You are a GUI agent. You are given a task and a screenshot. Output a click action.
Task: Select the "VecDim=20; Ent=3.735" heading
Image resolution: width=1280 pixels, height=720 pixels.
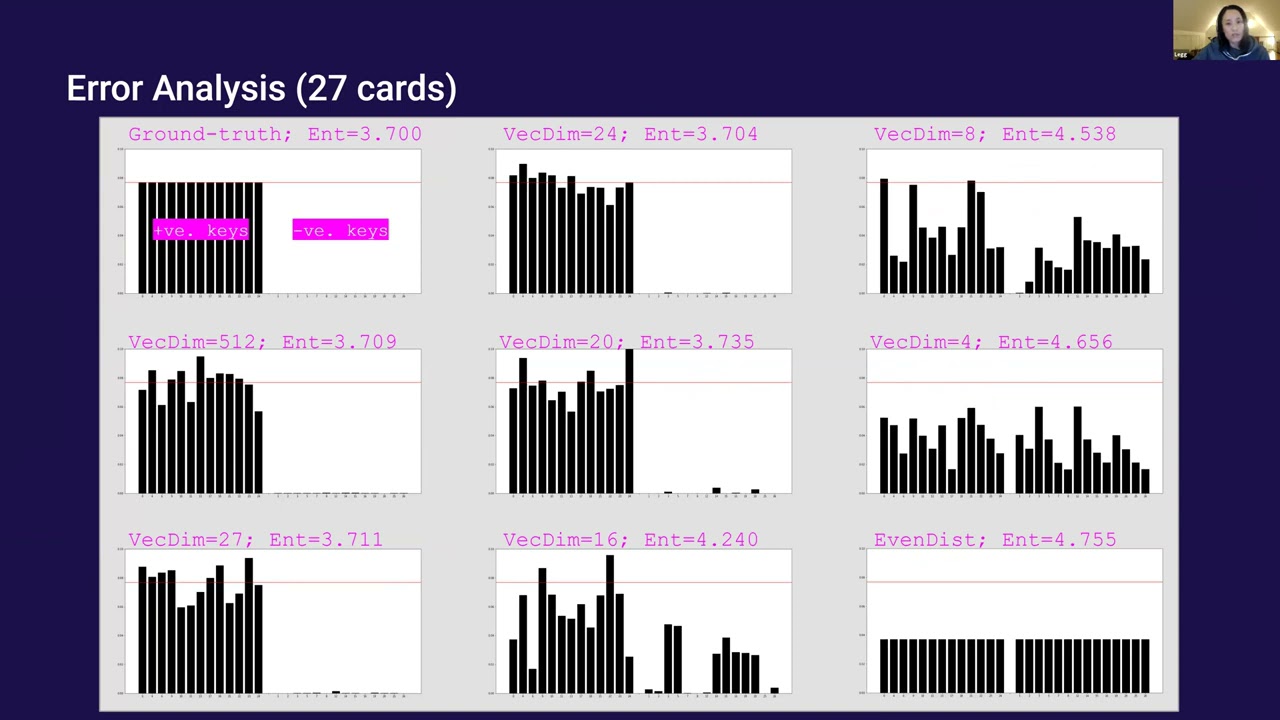pos(627,342)
